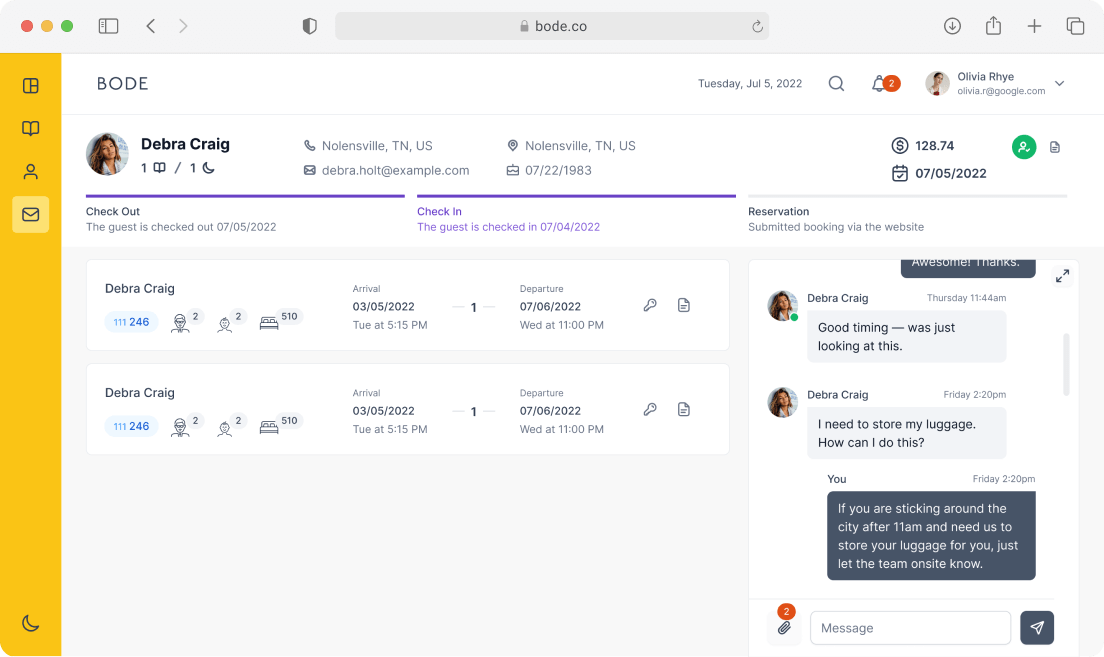1104x657 pixels.
Task: Click the key icon in first booking card
Action: click(650, 305)
